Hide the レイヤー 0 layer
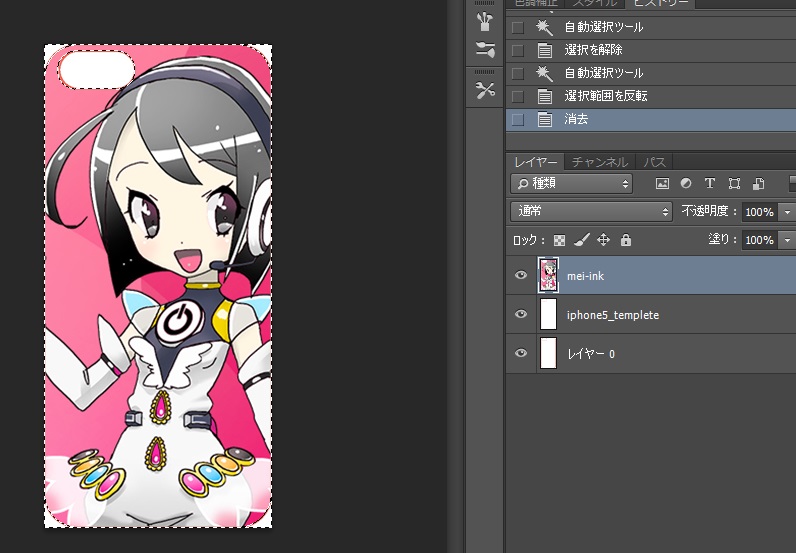Image resolution: width=796 pixels, height=553 pixels. 521,353
